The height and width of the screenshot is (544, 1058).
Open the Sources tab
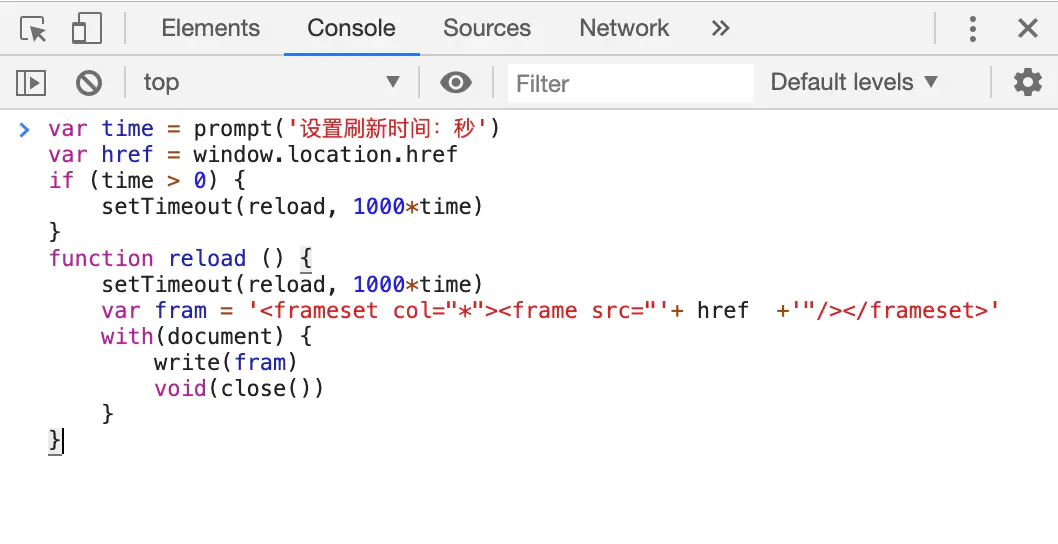coord(487,29)
